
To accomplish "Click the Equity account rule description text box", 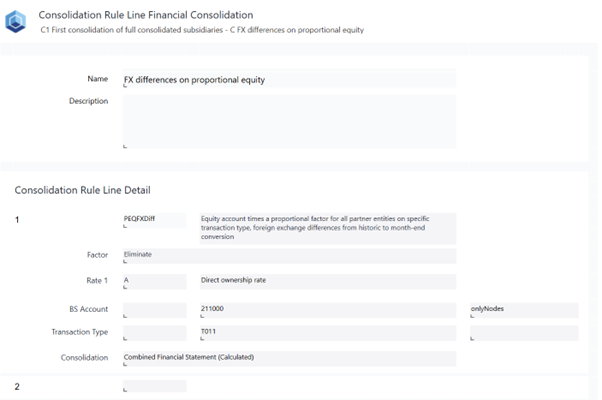I will (327, 227).
